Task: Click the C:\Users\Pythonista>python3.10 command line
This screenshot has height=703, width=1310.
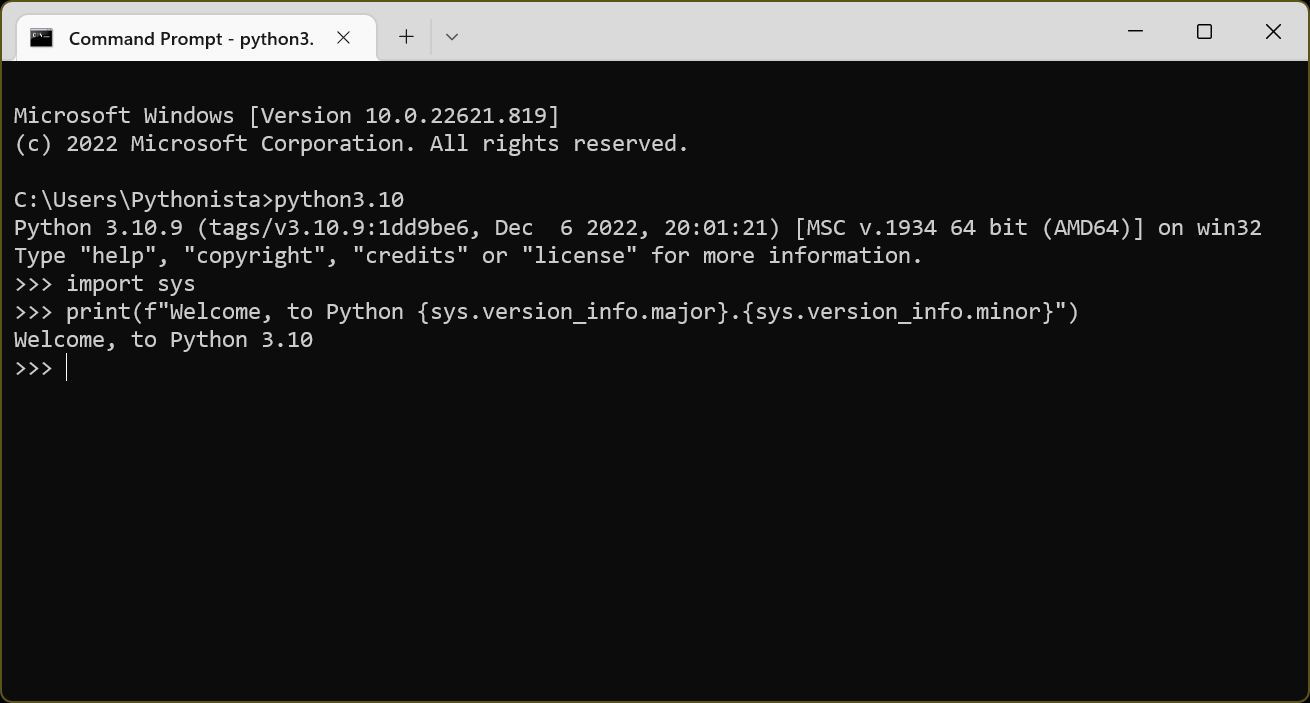Action: coord(208,200)
